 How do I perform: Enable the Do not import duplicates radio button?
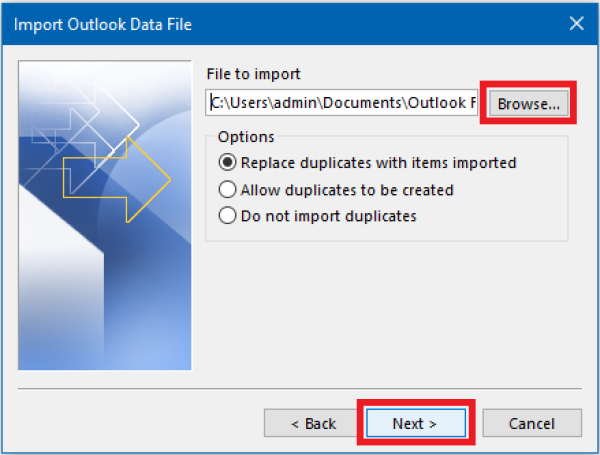click(227, 215)
